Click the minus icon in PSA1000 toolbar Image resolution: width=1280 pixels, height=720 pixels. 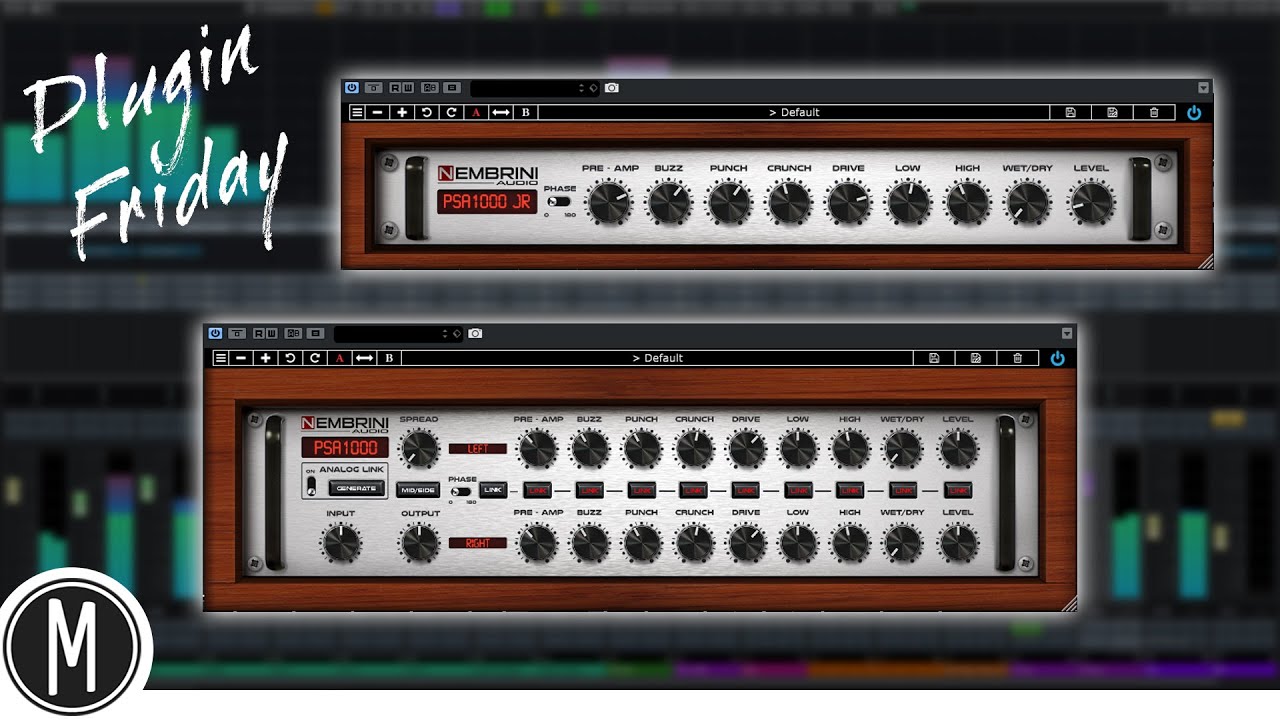click(x=241, y=358)
